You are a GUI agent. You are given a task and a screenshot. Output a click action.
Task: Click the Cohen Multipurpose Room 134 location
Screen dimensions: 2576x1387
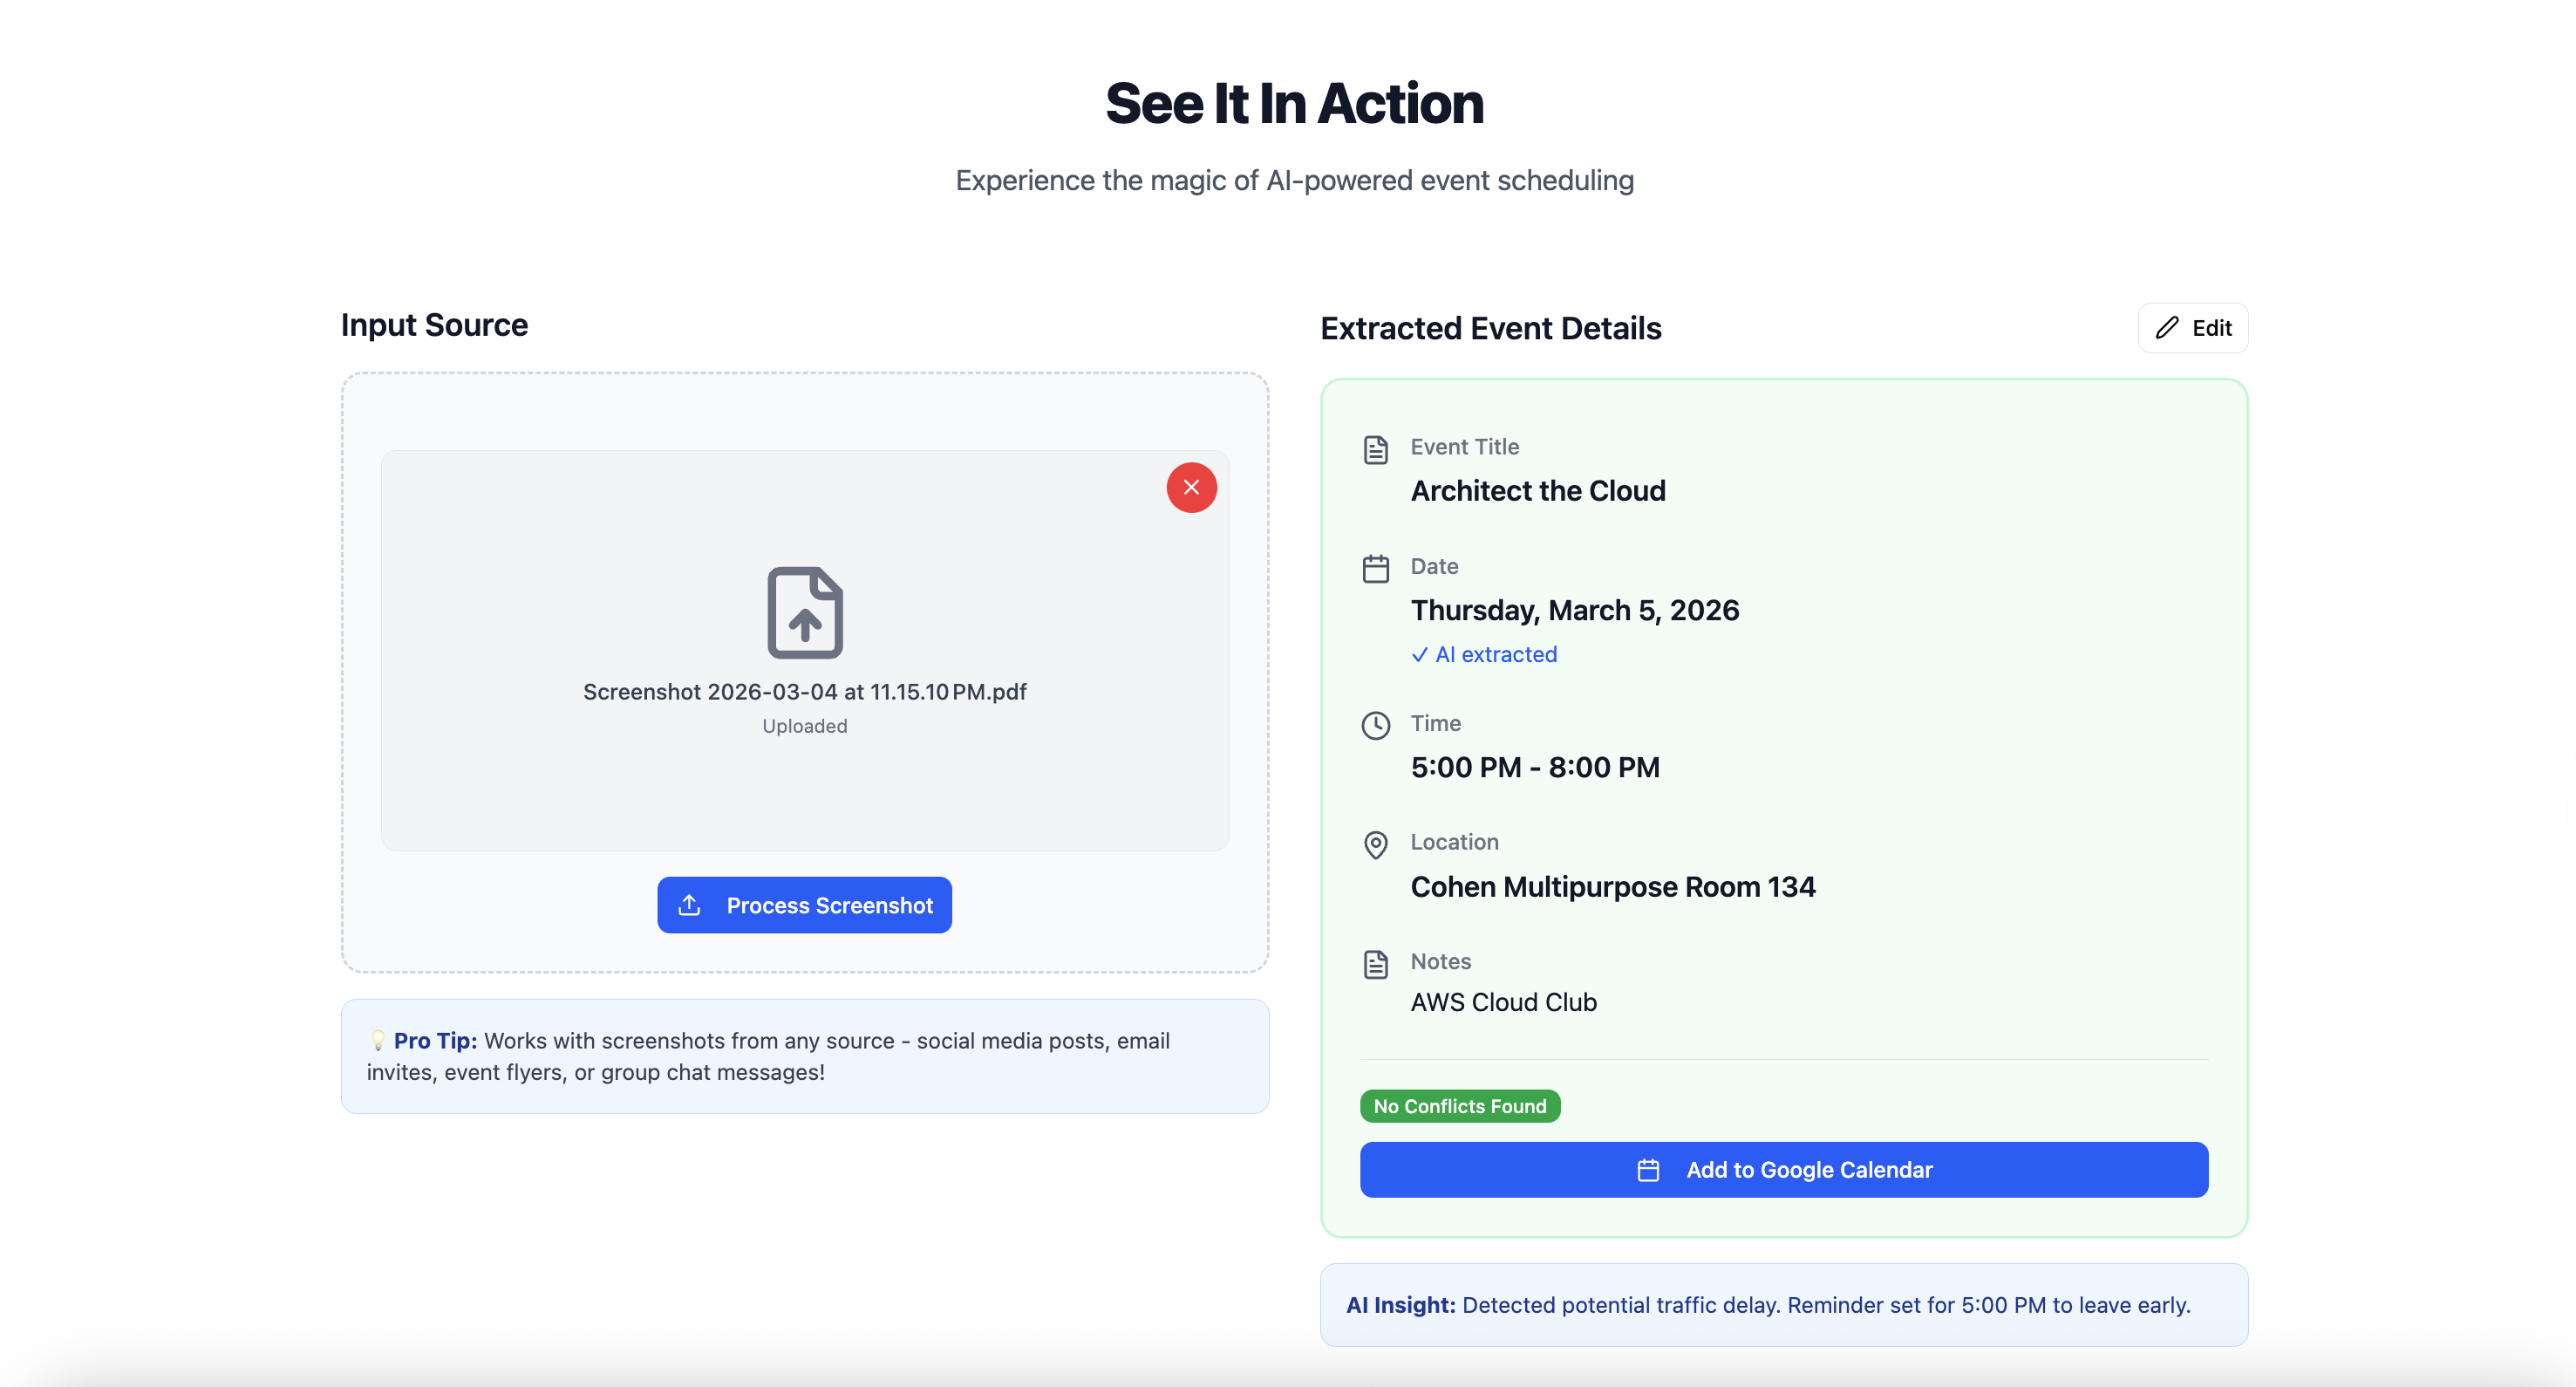tap(1612, 887)
